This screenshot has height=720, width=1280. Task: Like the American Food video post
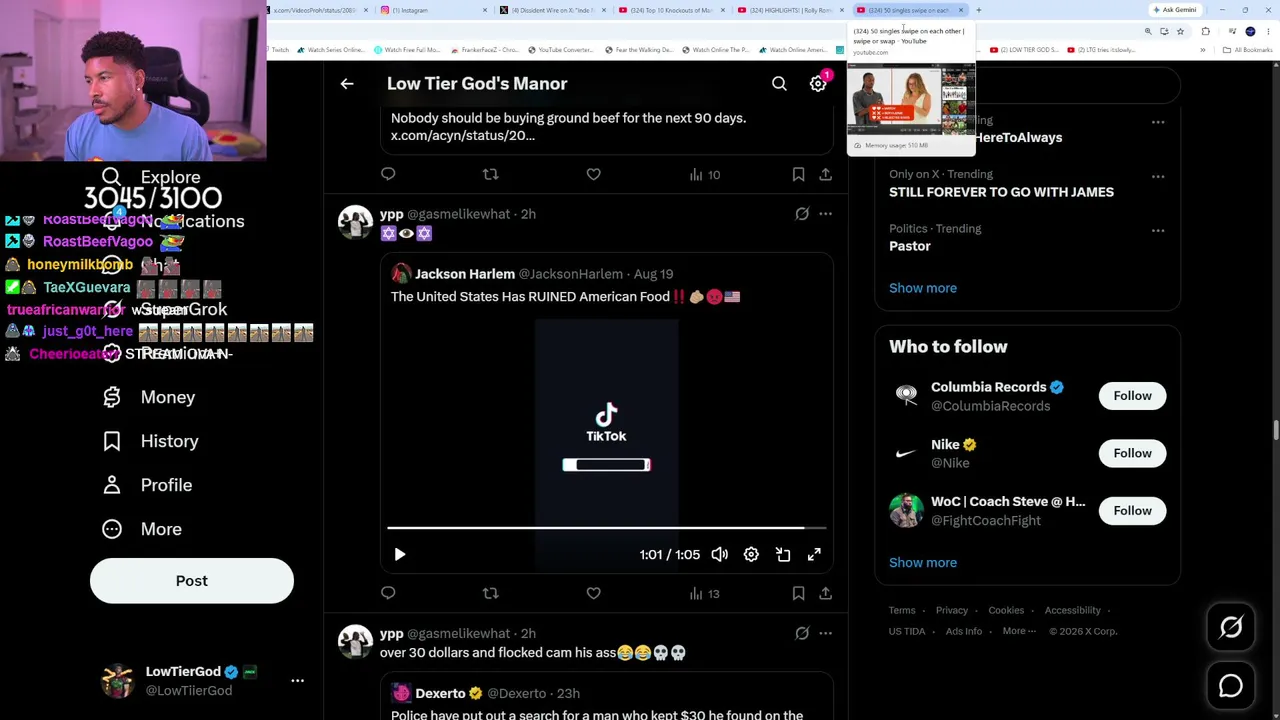pyautogui.click(x=593, y=593)
